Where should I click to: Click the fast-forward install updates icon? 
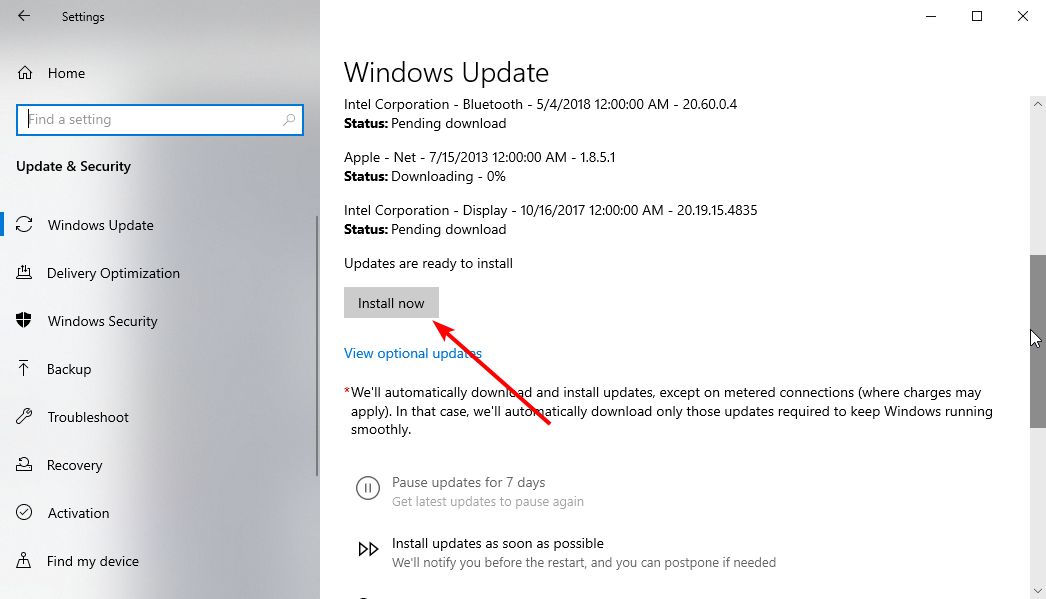click(x=368, y=549)
